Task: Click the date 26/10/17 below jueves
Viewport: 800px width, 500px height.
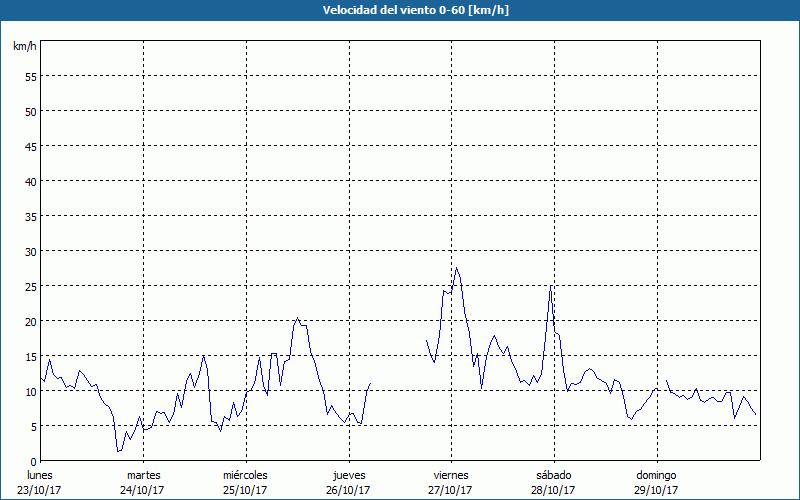Action: [348, 490]
